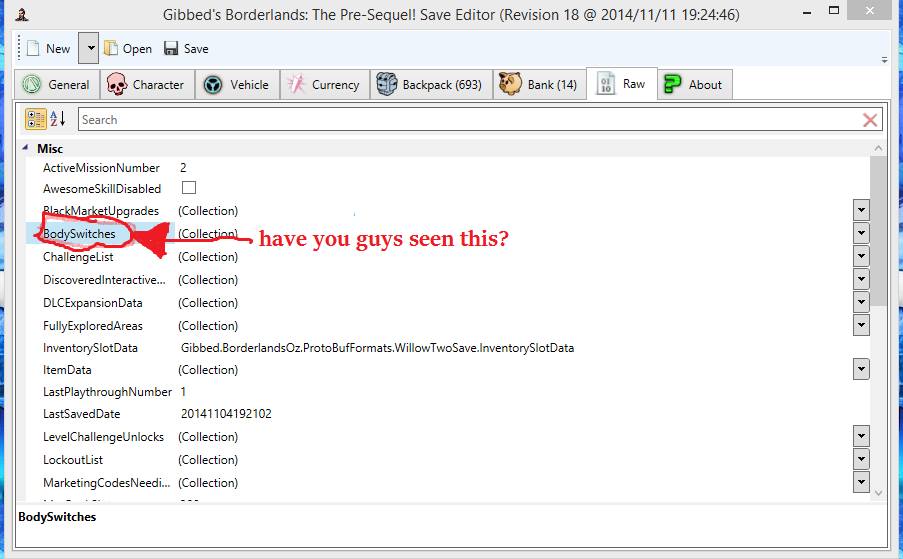Open the Bank (14) tab
The image size is (903, 559).
pyautogui.click(x=539, y=85)
